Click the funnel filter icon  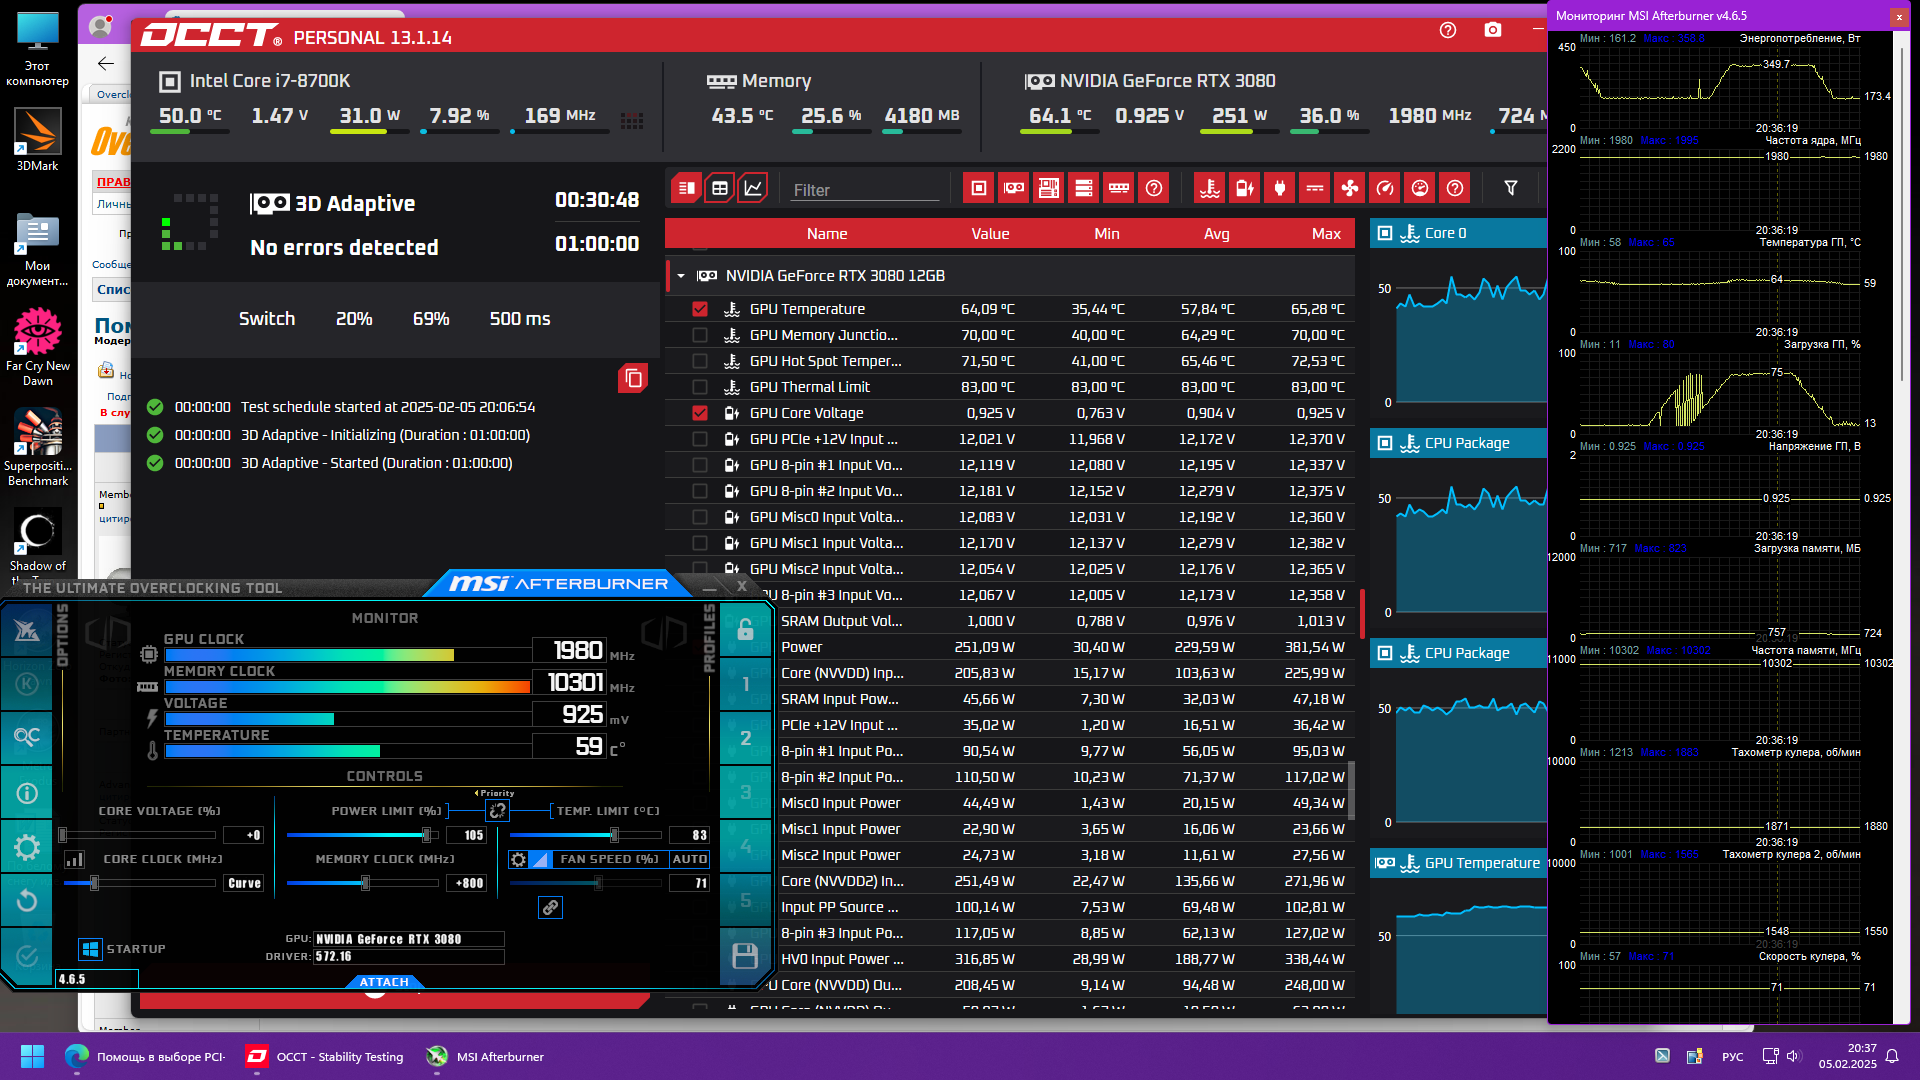coord(1511,188)
